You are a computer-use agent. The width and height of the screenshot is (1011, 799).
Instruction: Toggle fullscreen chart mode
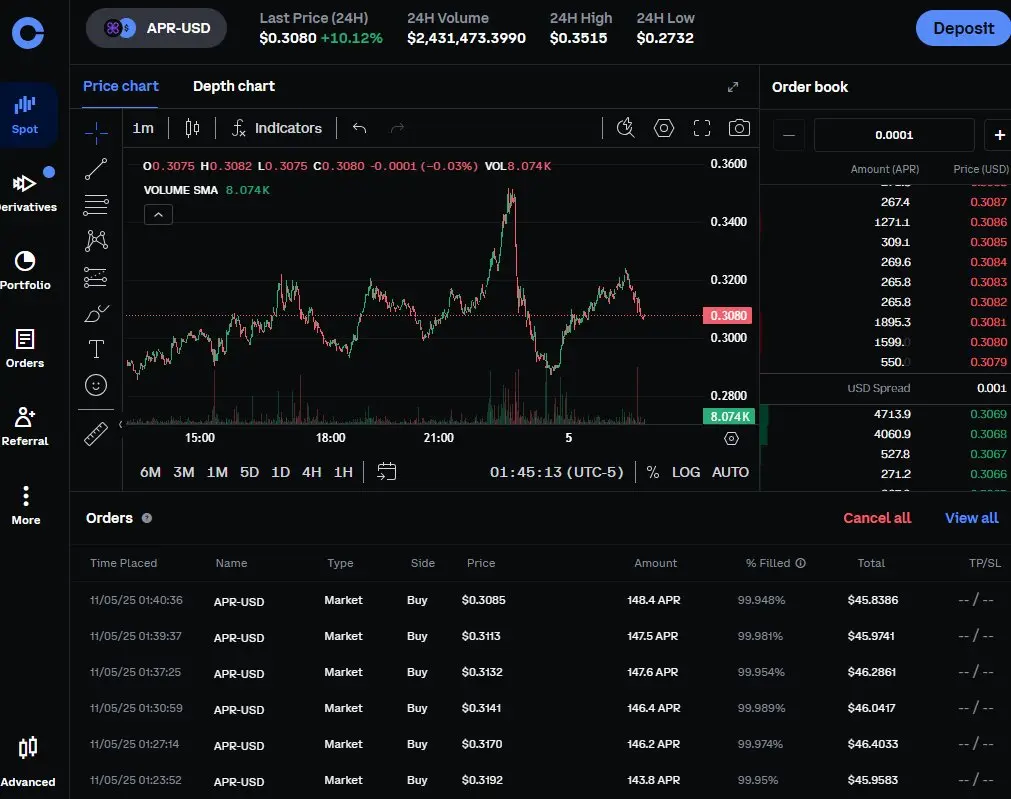point(702,128)
